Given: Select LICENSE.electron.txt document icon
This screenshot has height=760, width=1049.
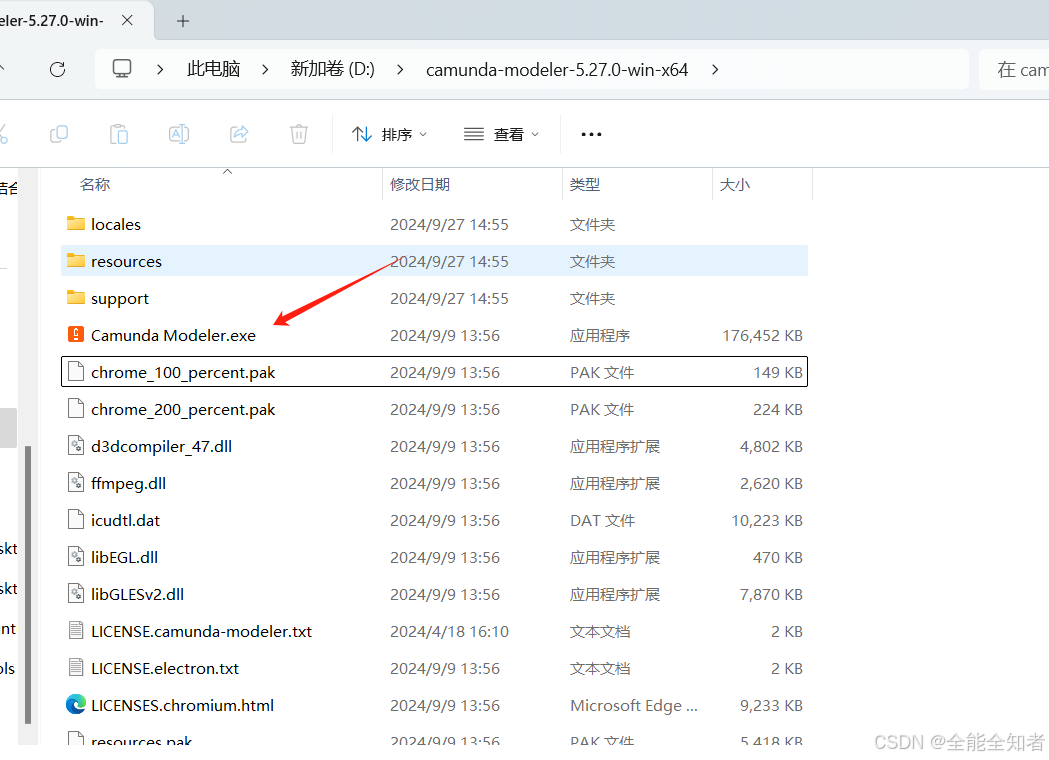Looking at the screenshot, I should 76,667.
